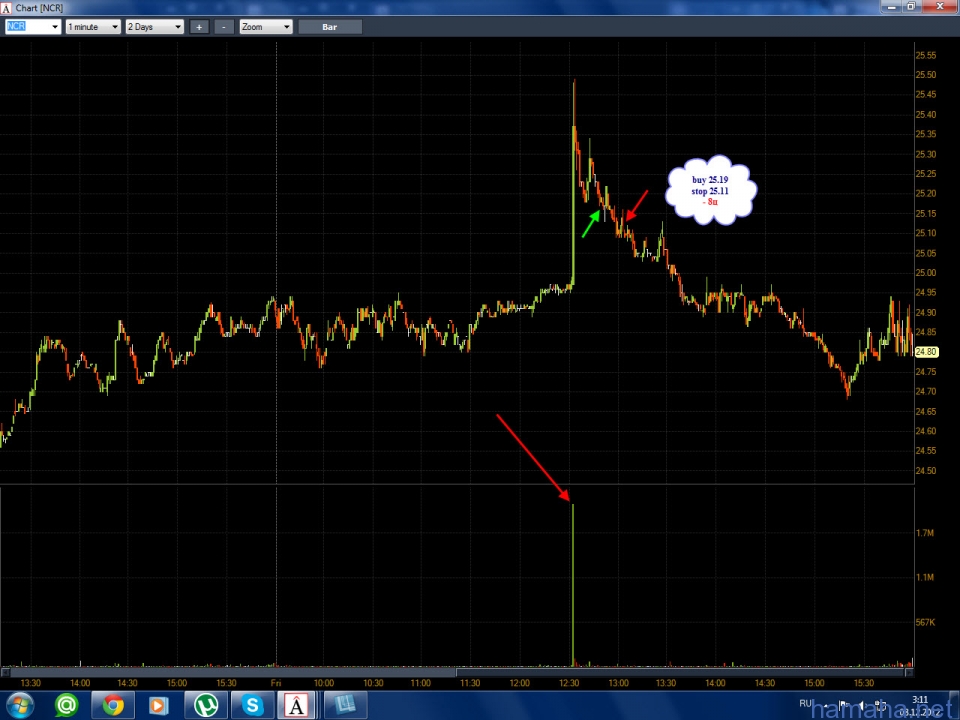
Task: Open the Windows Start menu orb
Action: [19, 705]
